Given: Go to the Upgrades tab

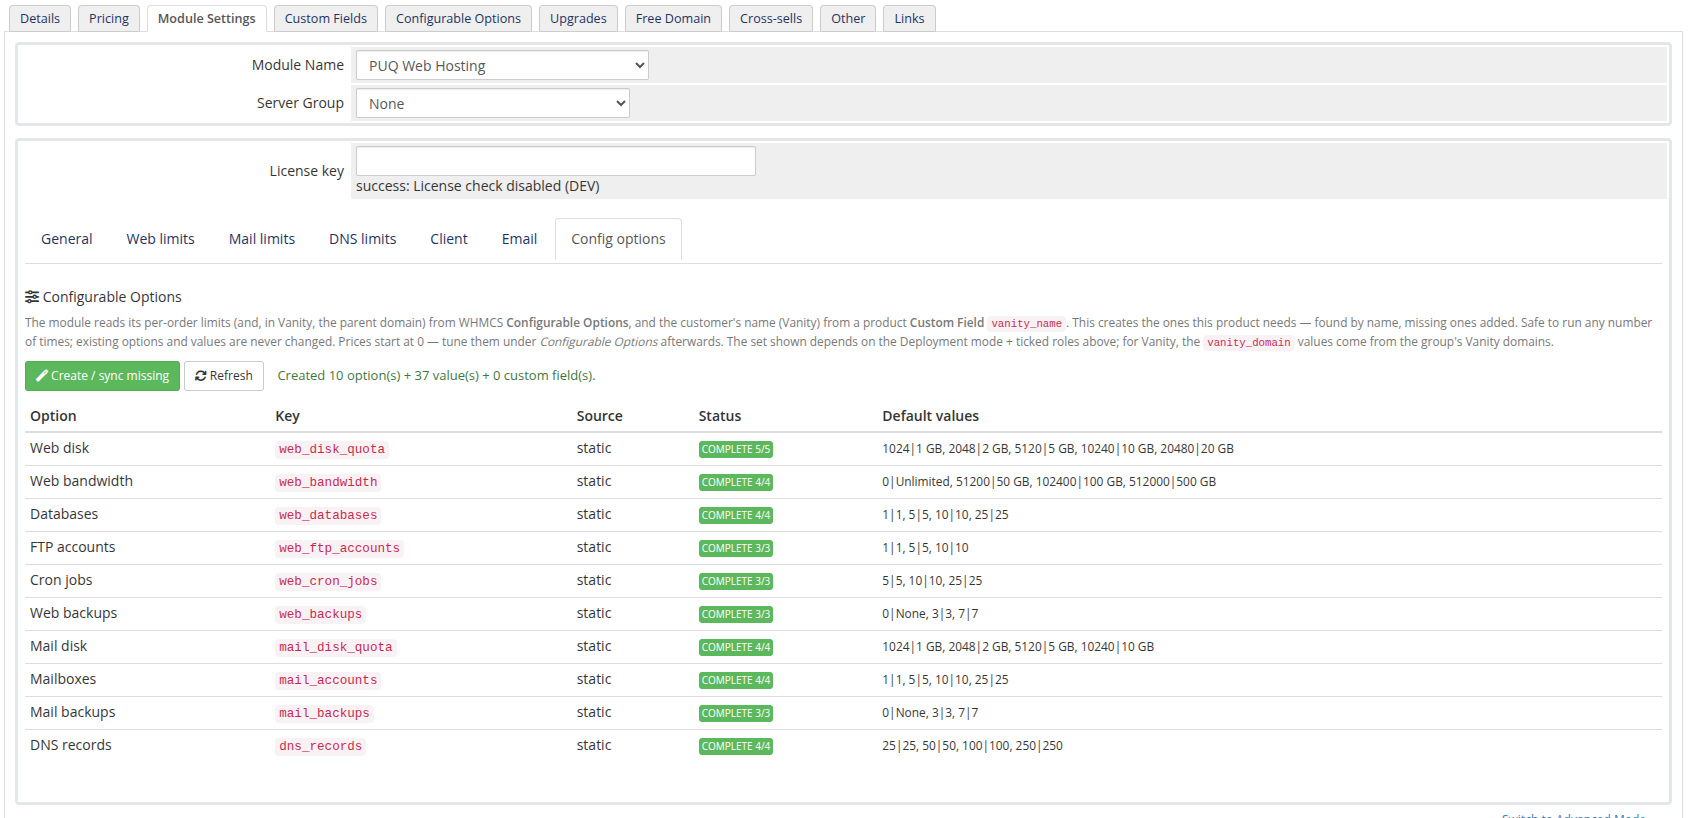Looking at the screenshot, I should click(x=578, y=19).
